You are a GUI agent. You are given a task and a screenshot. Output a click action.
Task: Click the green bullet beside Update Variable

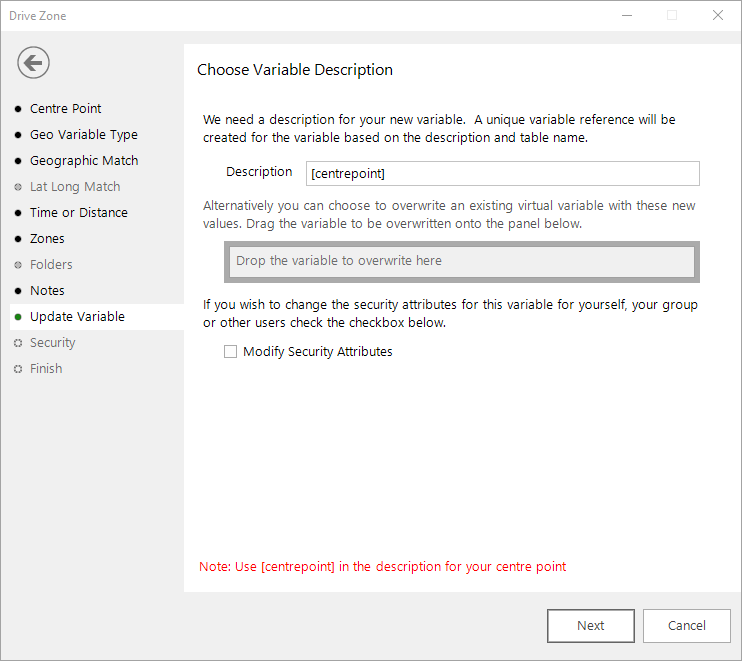[x=18, y=317]
